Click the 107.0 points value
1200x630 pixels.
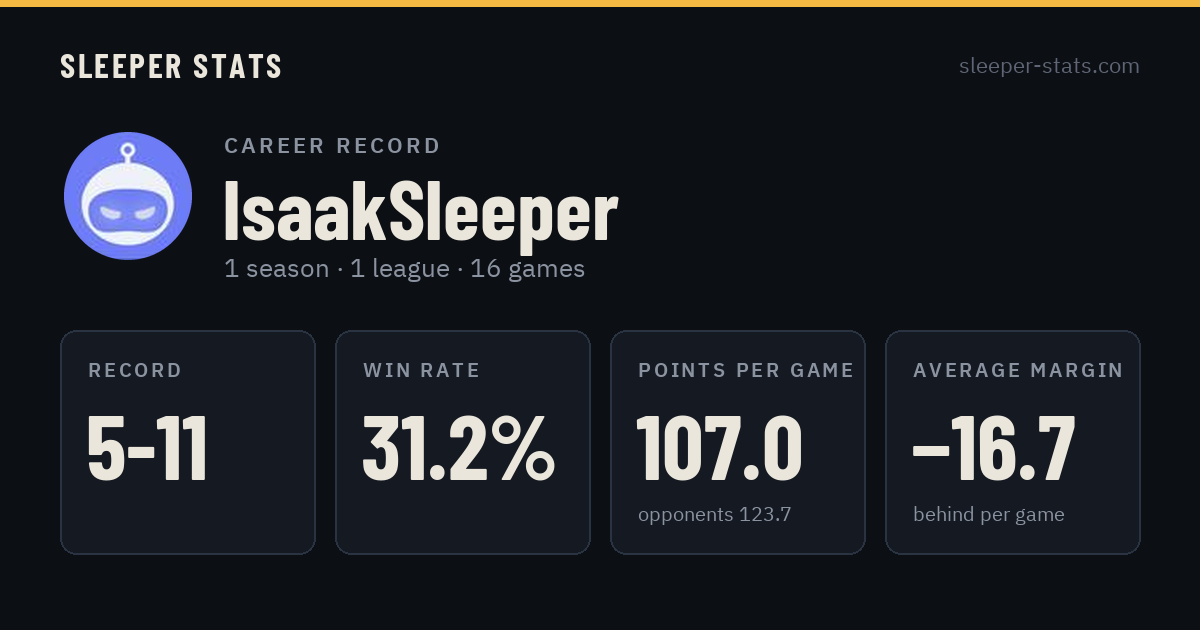click(720, 449)
